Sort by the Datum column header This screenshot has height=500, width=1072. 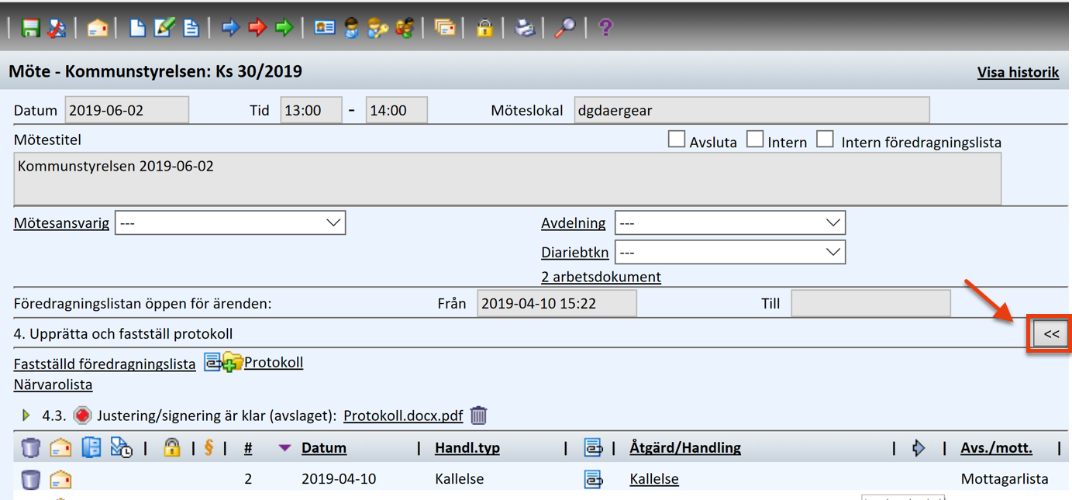coord(323,449)
